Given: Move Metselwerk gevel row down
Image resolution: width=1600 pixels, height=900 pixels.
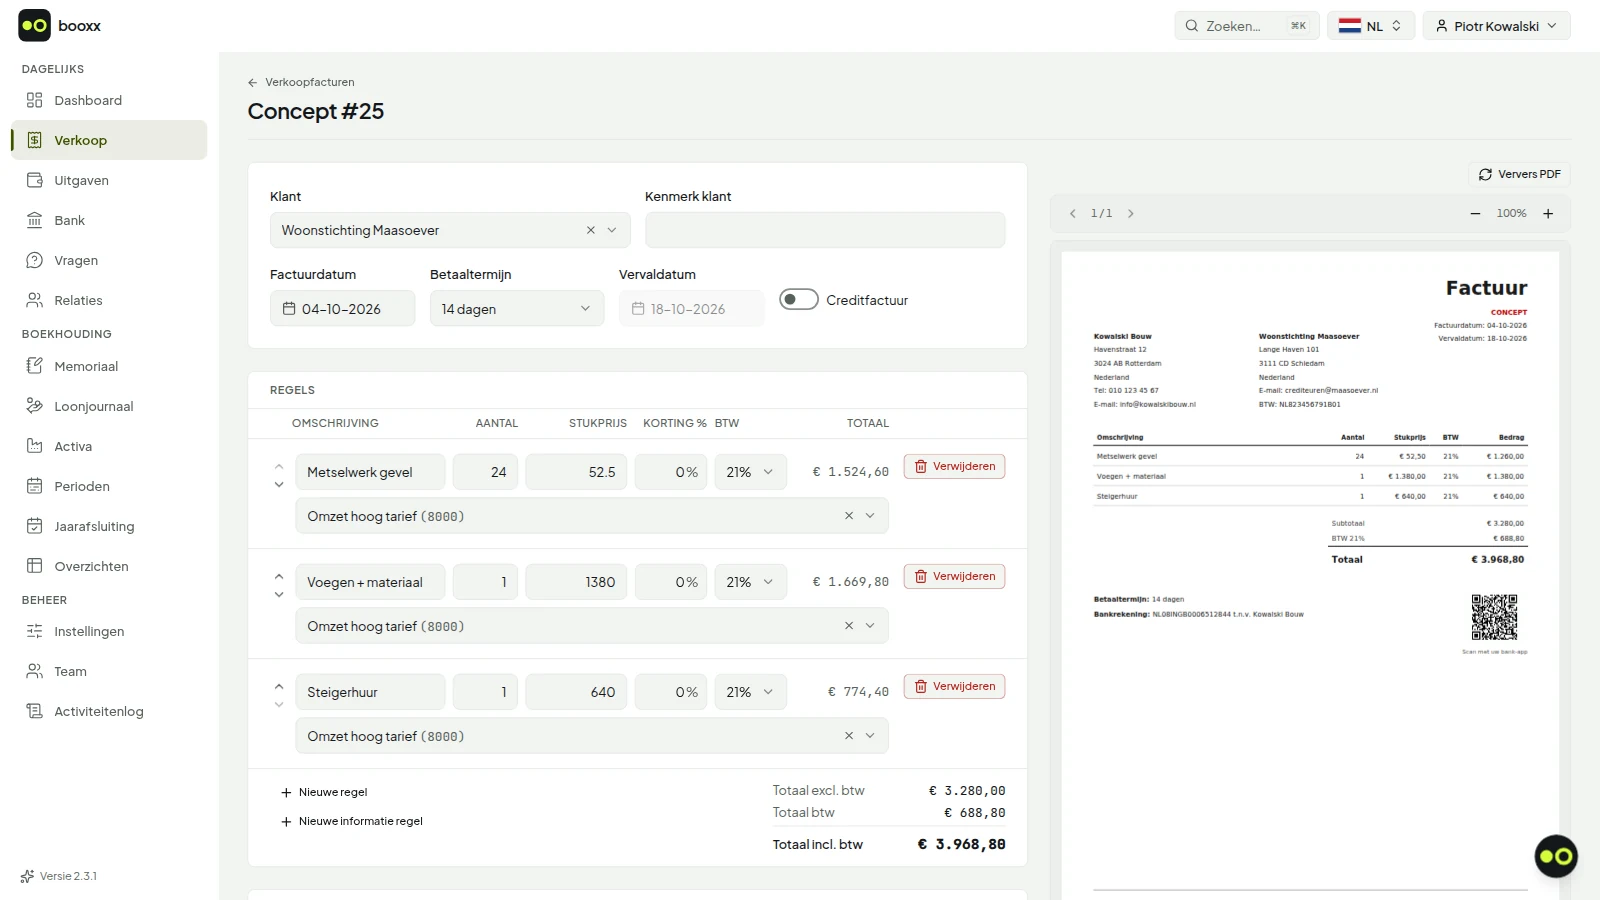Looking at the screenshot, I should pyautogui.click(x=279, y=485).
